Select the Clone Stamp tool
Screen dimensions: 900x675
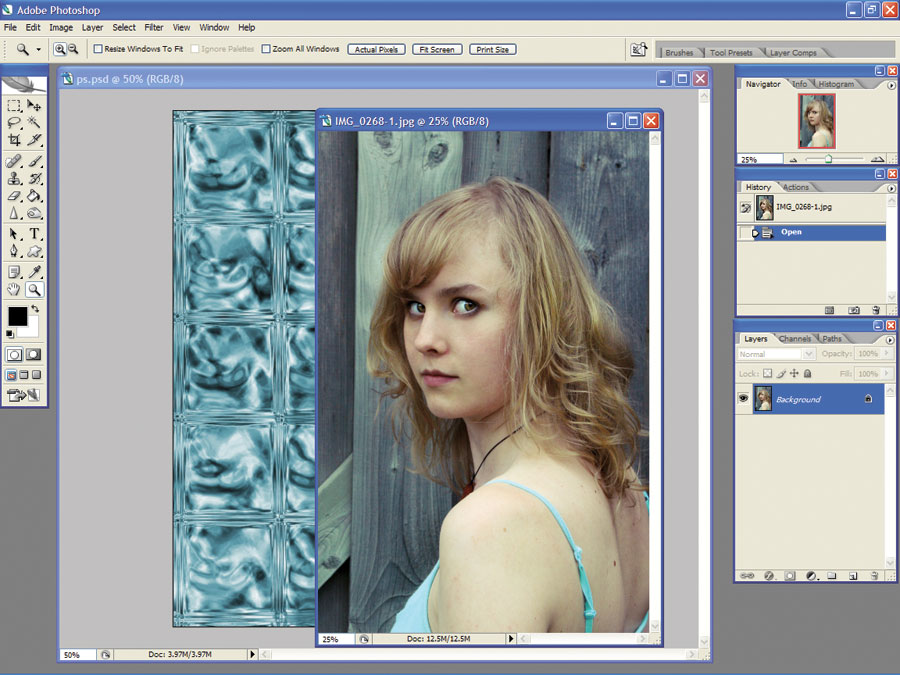[14, 179]
